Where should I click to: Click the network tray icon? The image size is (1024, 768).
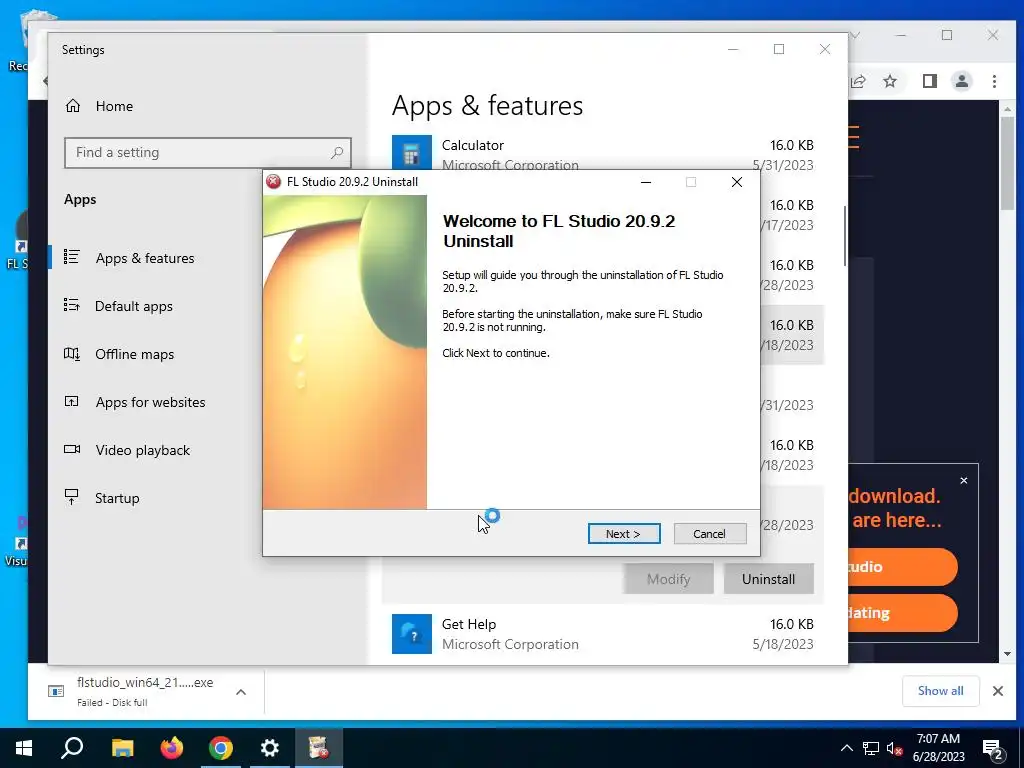[x=871, y=748]
